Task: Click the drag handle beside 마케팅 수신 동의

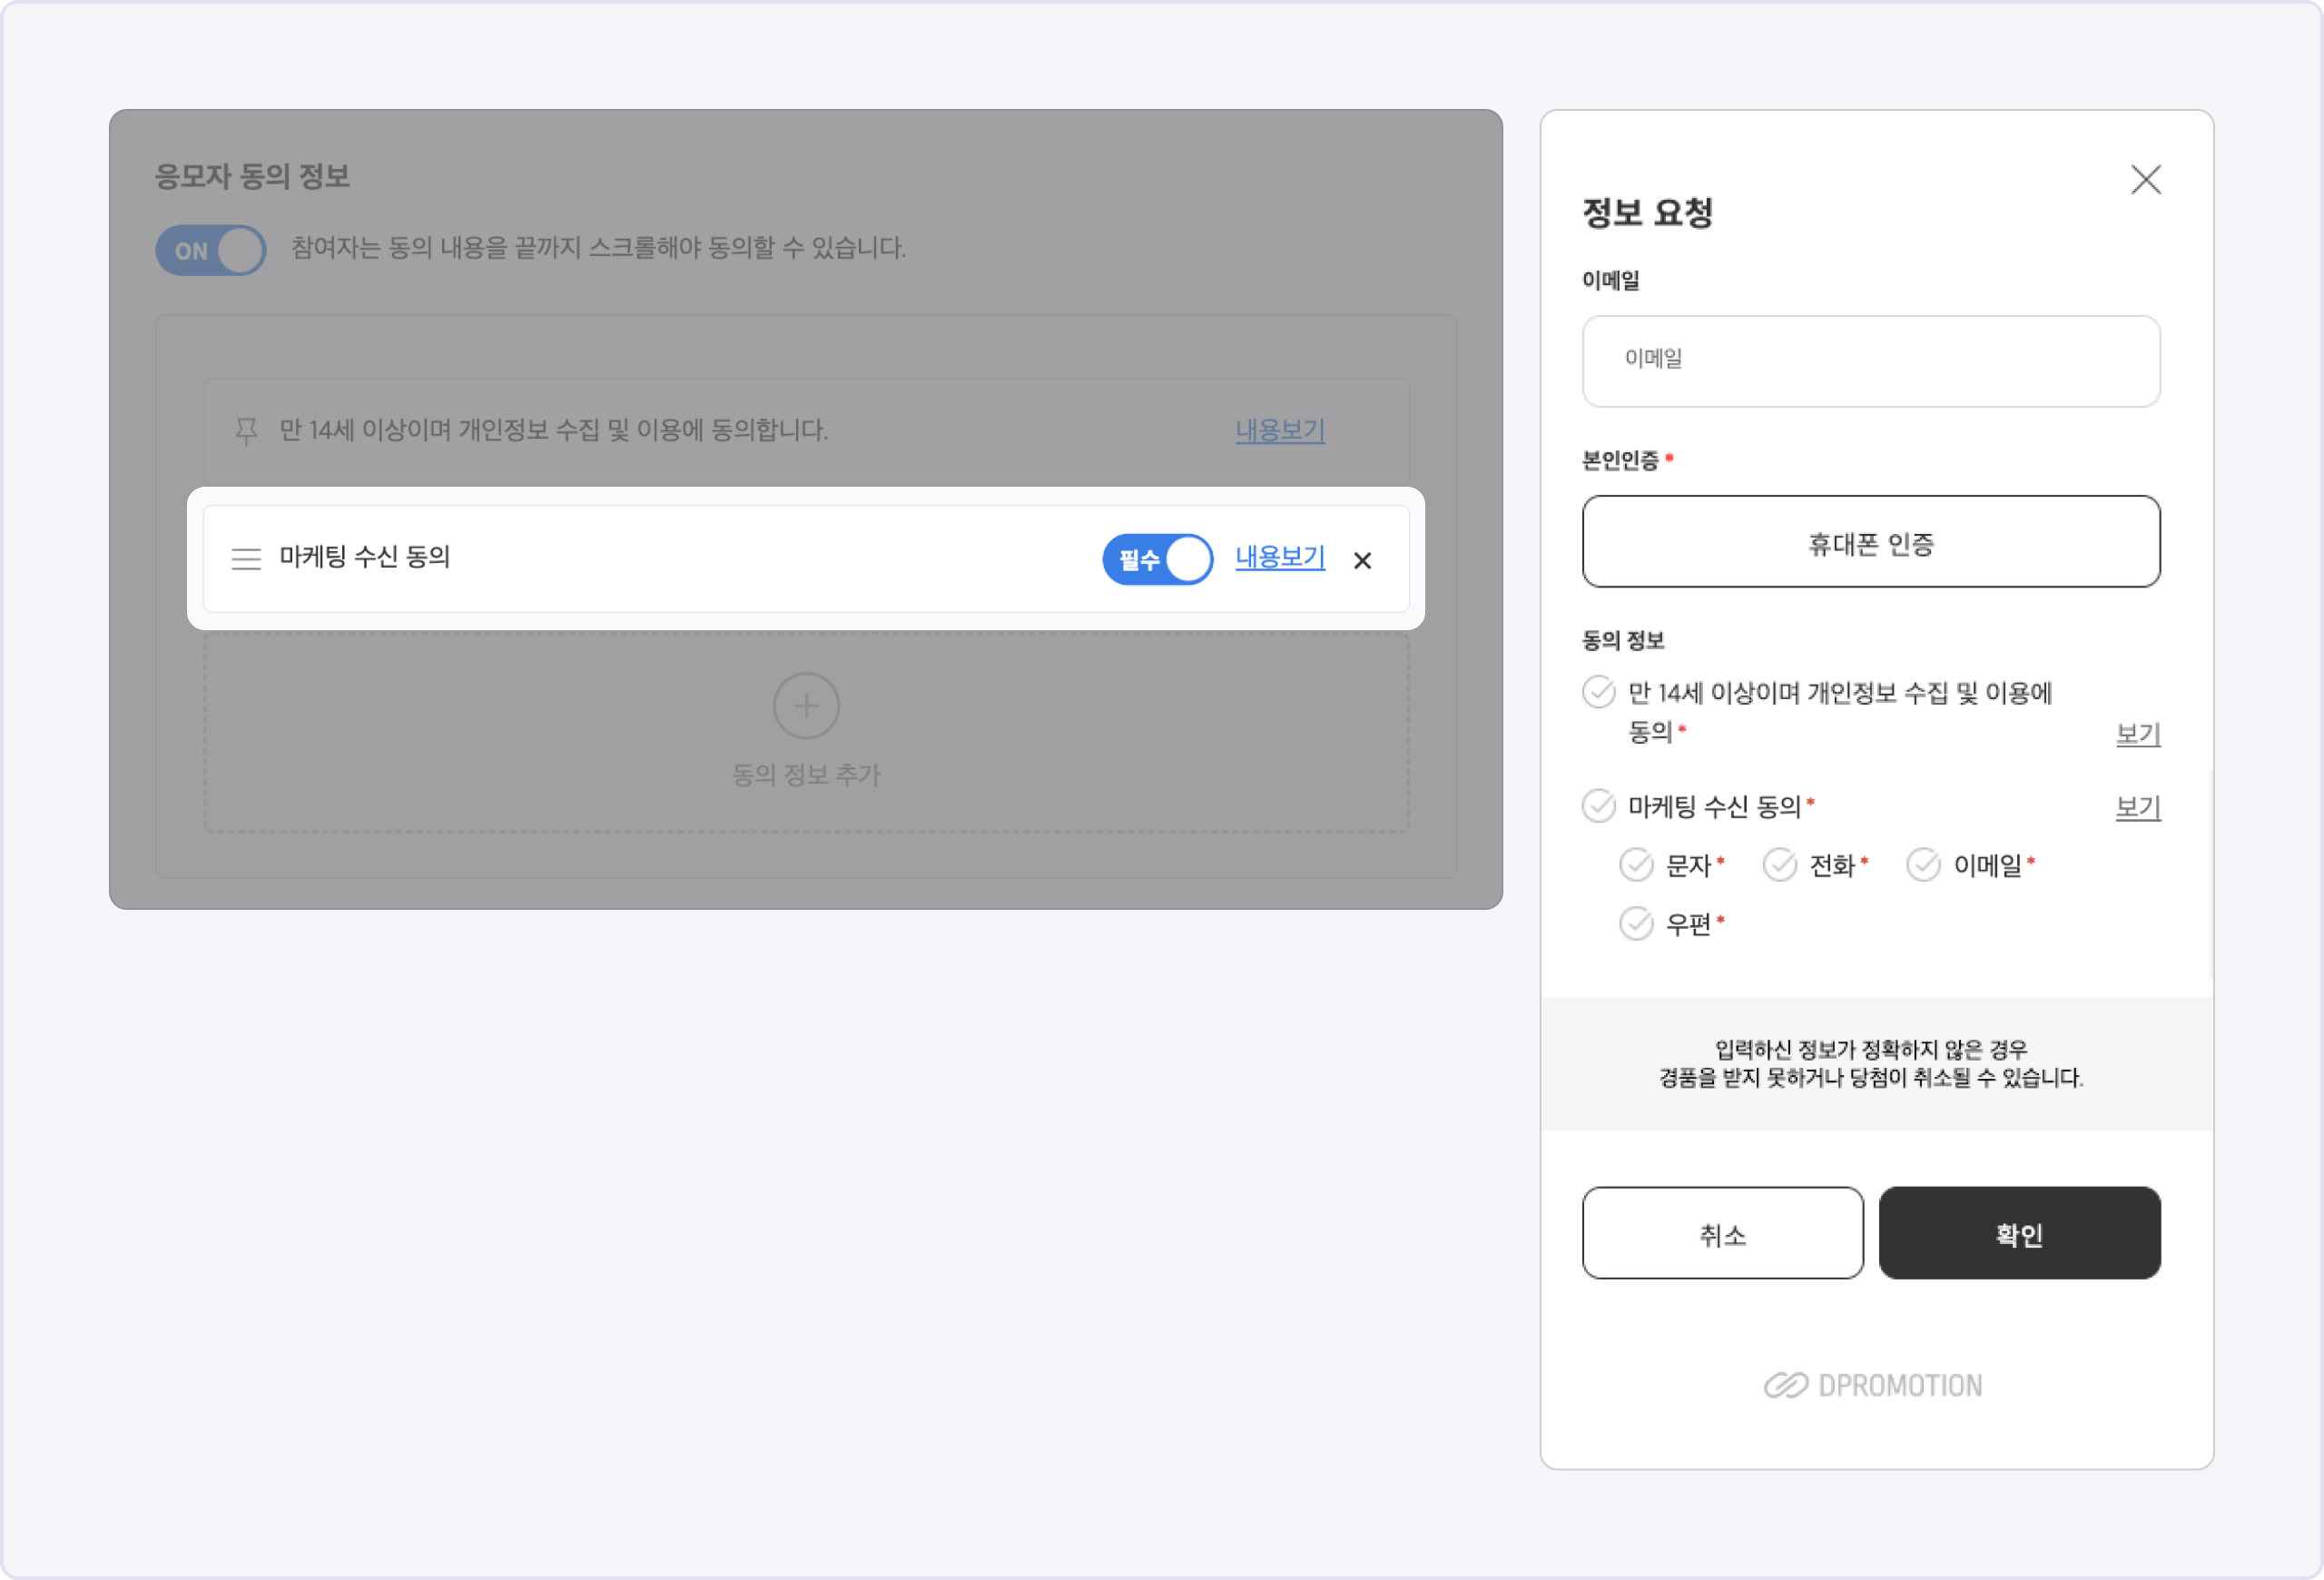Action: (246, 559)
